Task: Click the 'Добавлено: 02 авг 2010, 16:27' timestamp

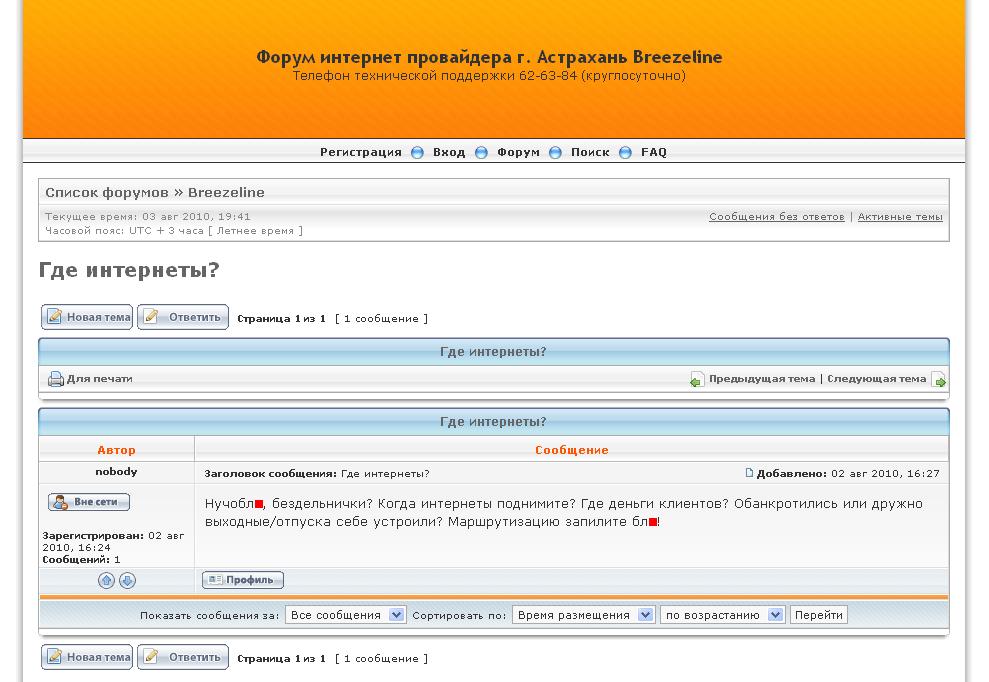Action: (848, 473)
